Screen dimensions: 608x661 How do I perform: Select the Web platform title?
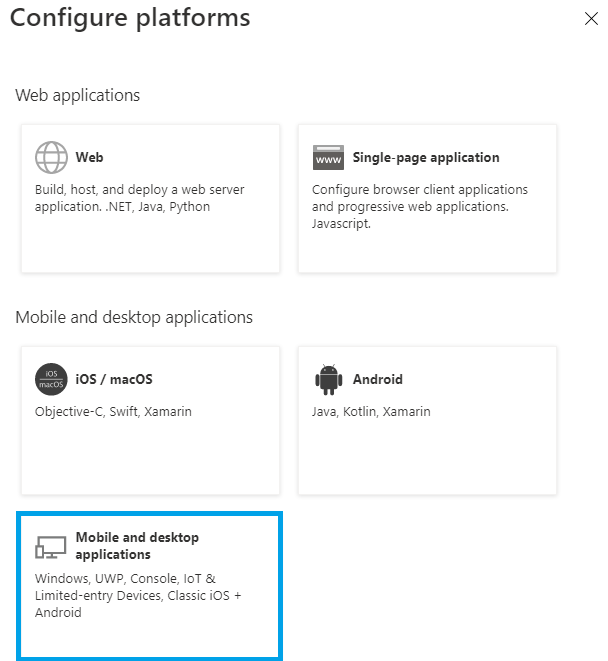point(89,157)
